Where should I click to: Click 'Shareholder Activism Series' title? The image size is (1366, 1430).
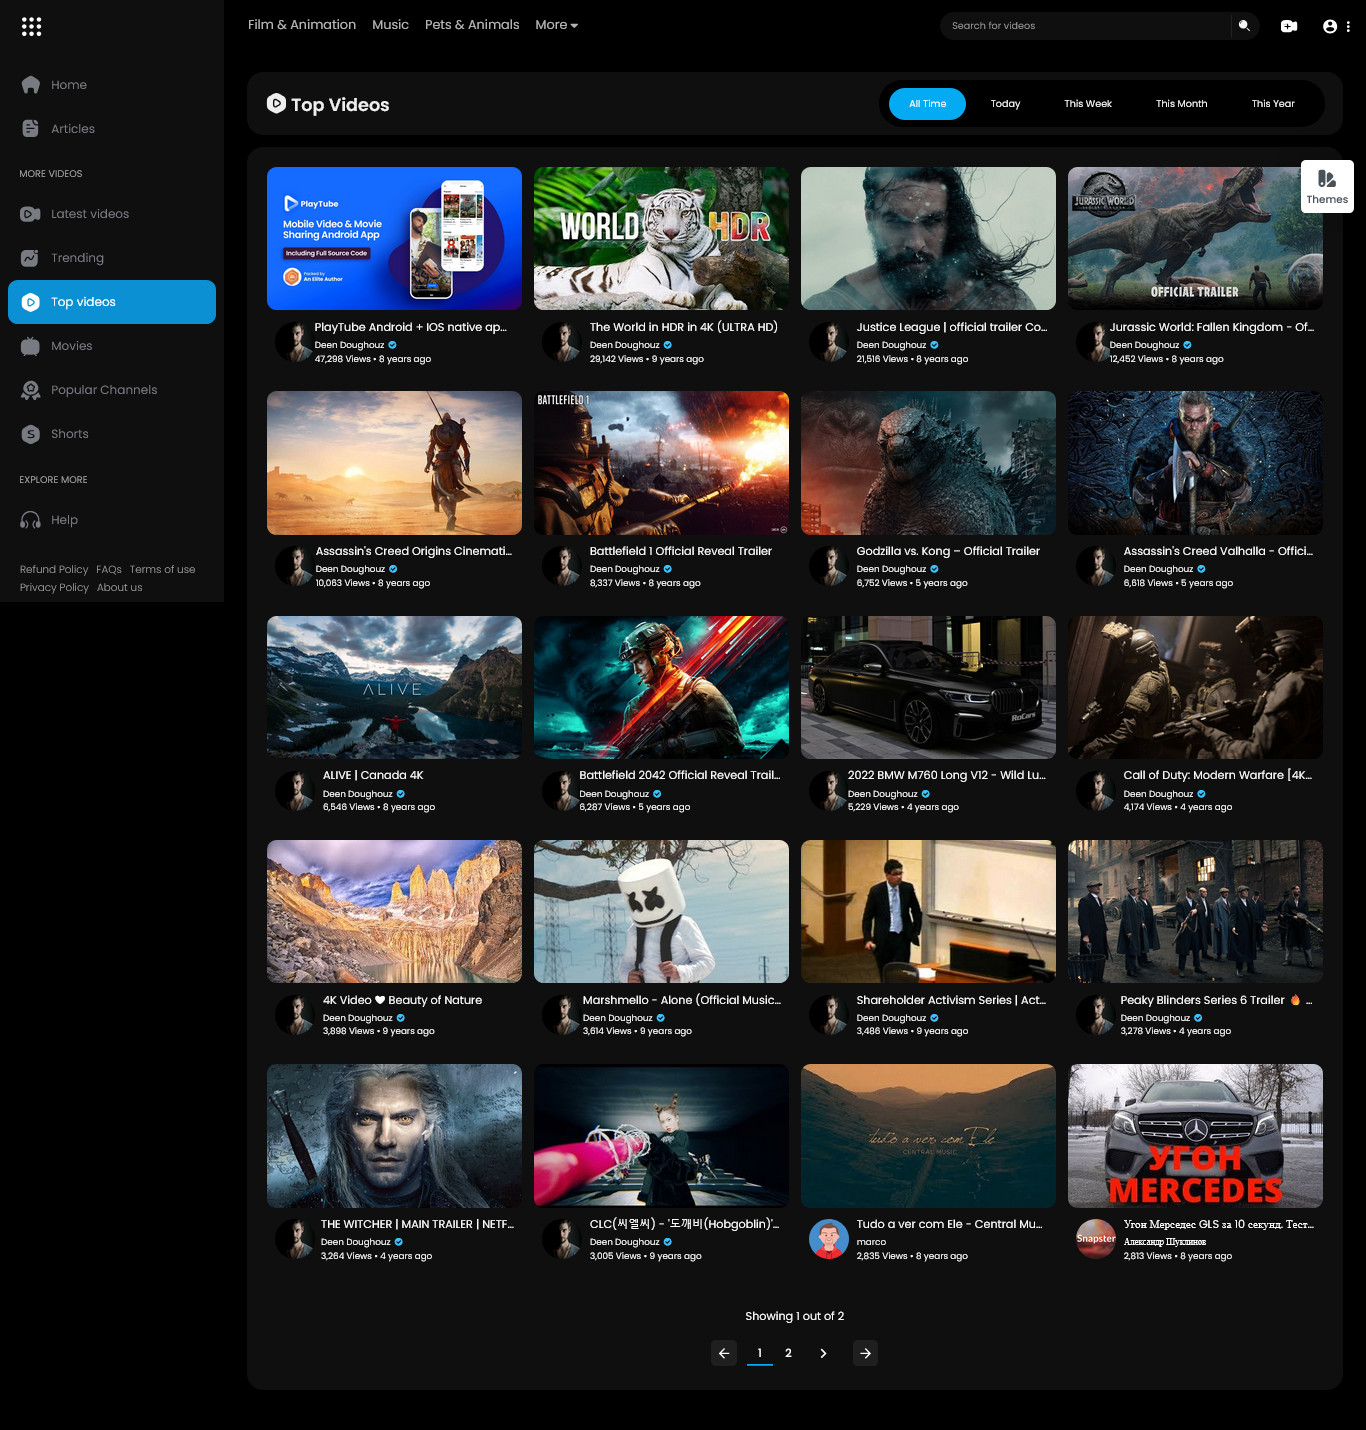pos(951,1000)
